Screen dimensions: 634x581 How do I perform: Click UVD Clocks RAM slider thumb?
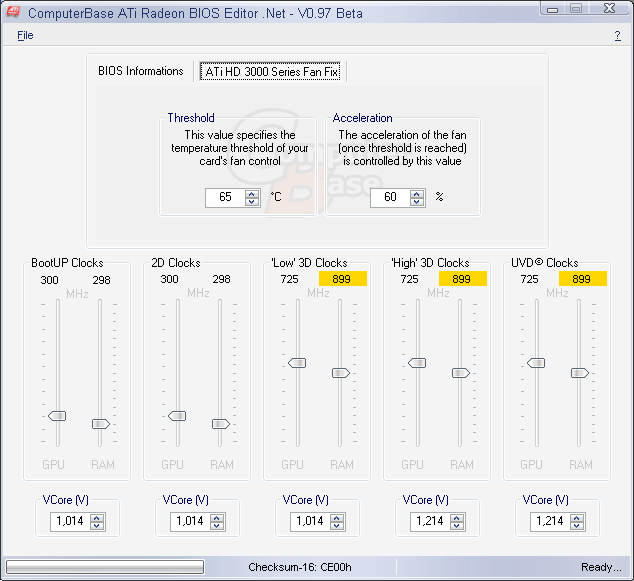(580, 373)
